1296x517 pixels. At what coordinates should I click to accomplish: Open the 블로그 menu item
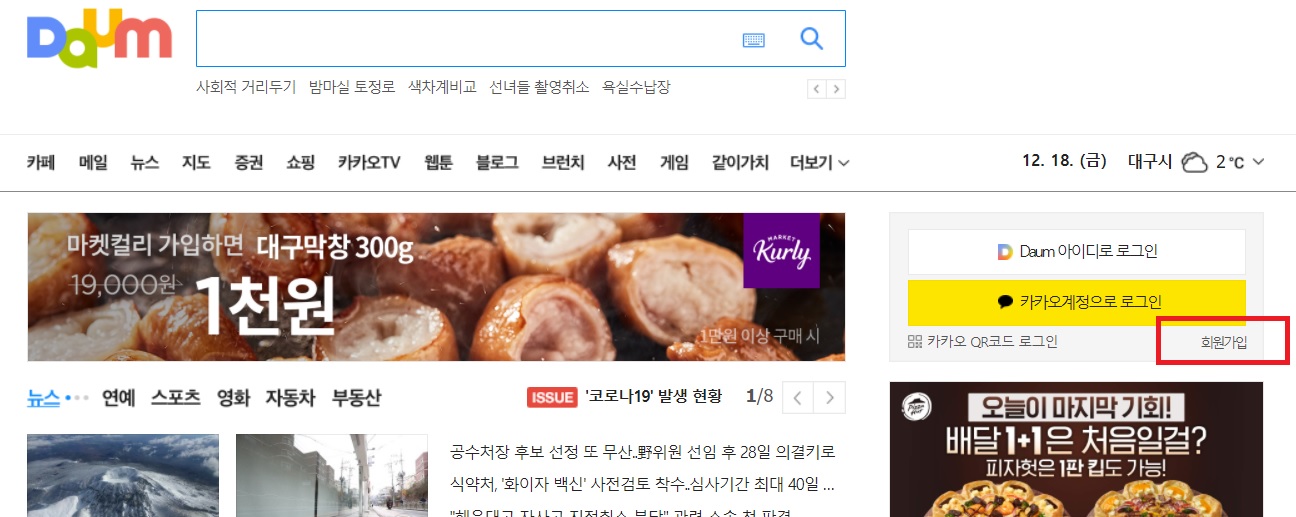(497, 162)
